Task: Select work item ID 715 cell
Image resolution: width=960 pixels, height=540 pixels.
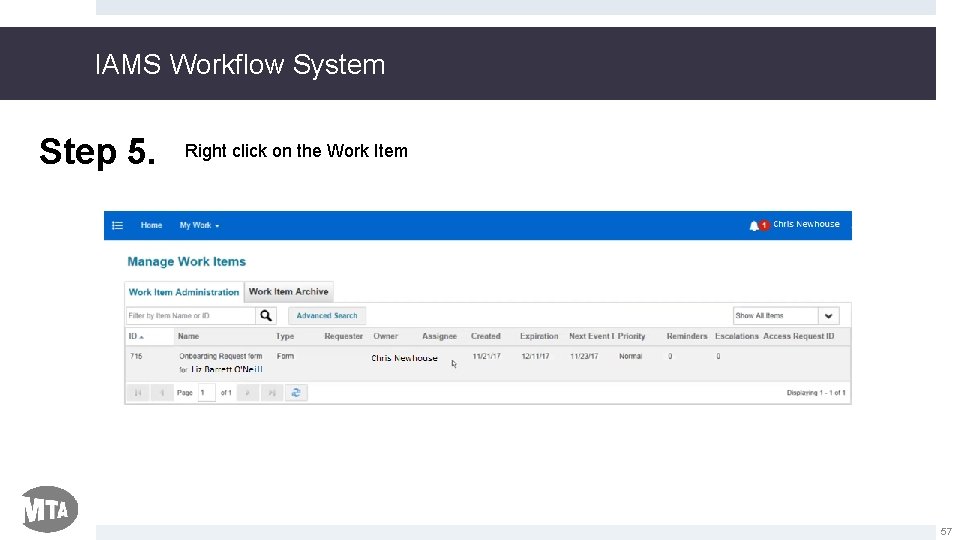Action: (x=136, y=356)
